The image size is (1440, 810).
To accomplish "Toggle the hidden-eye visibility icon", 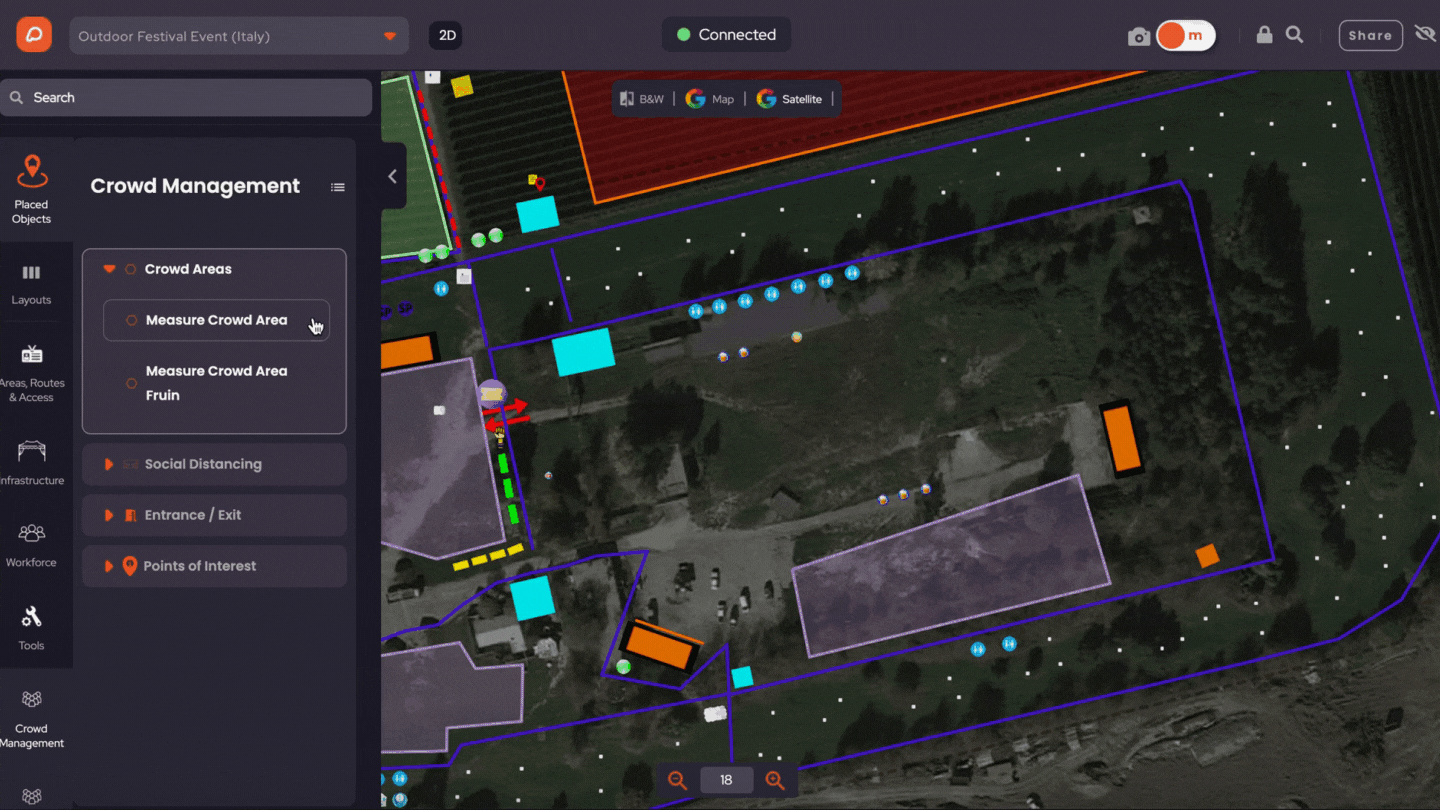I will (1425, 35).
